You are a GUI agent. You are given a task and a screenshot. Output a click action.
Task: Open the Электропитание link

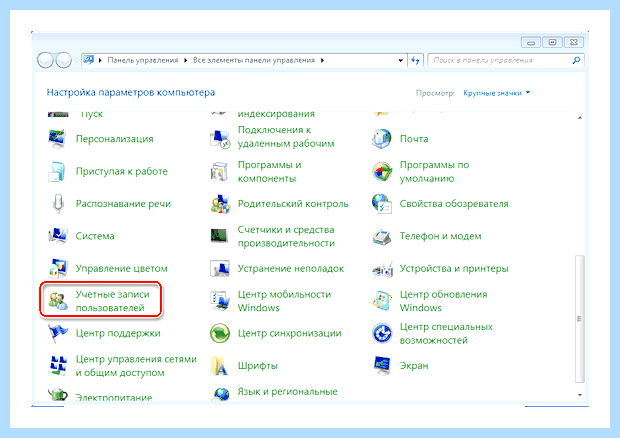[114, 397]
